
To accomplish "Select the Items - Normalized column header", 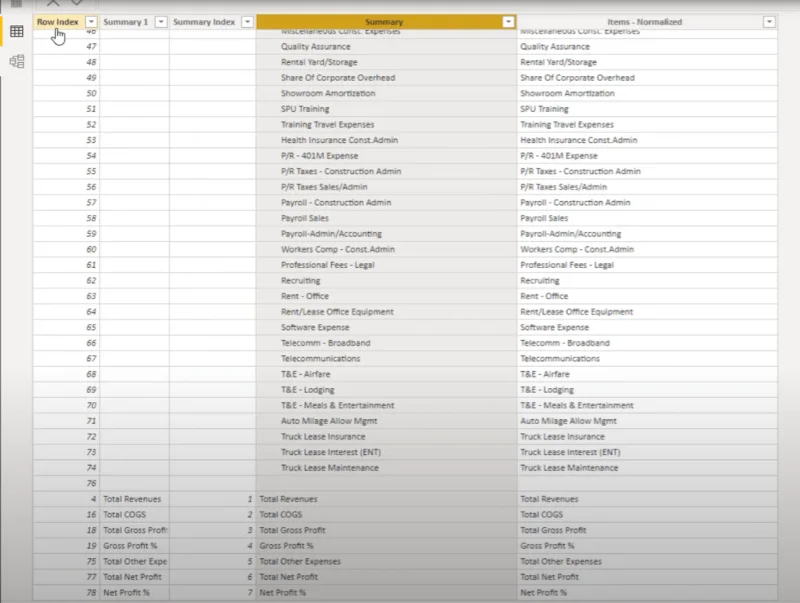I will click(644, 22).
